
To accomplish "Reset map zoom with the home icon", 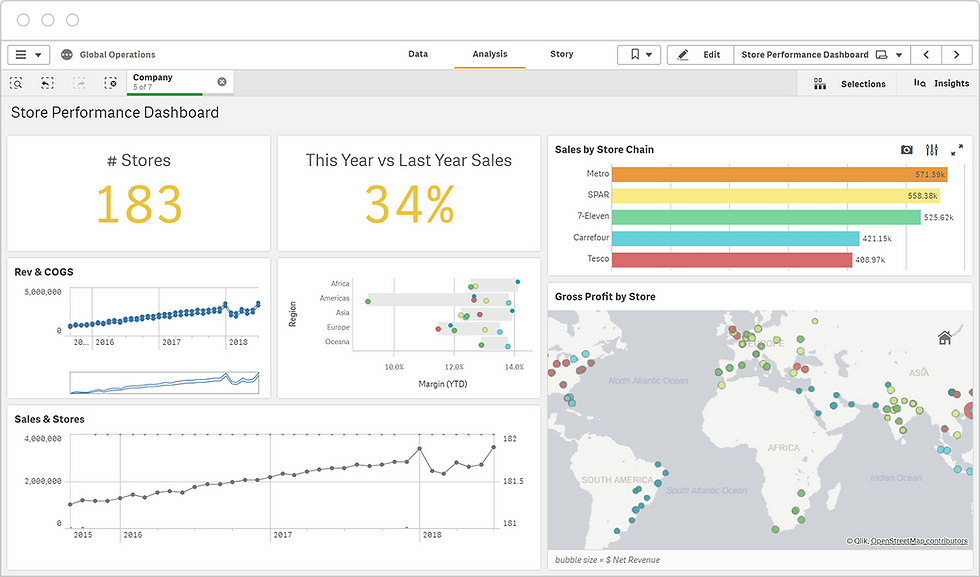I will 944,338.
